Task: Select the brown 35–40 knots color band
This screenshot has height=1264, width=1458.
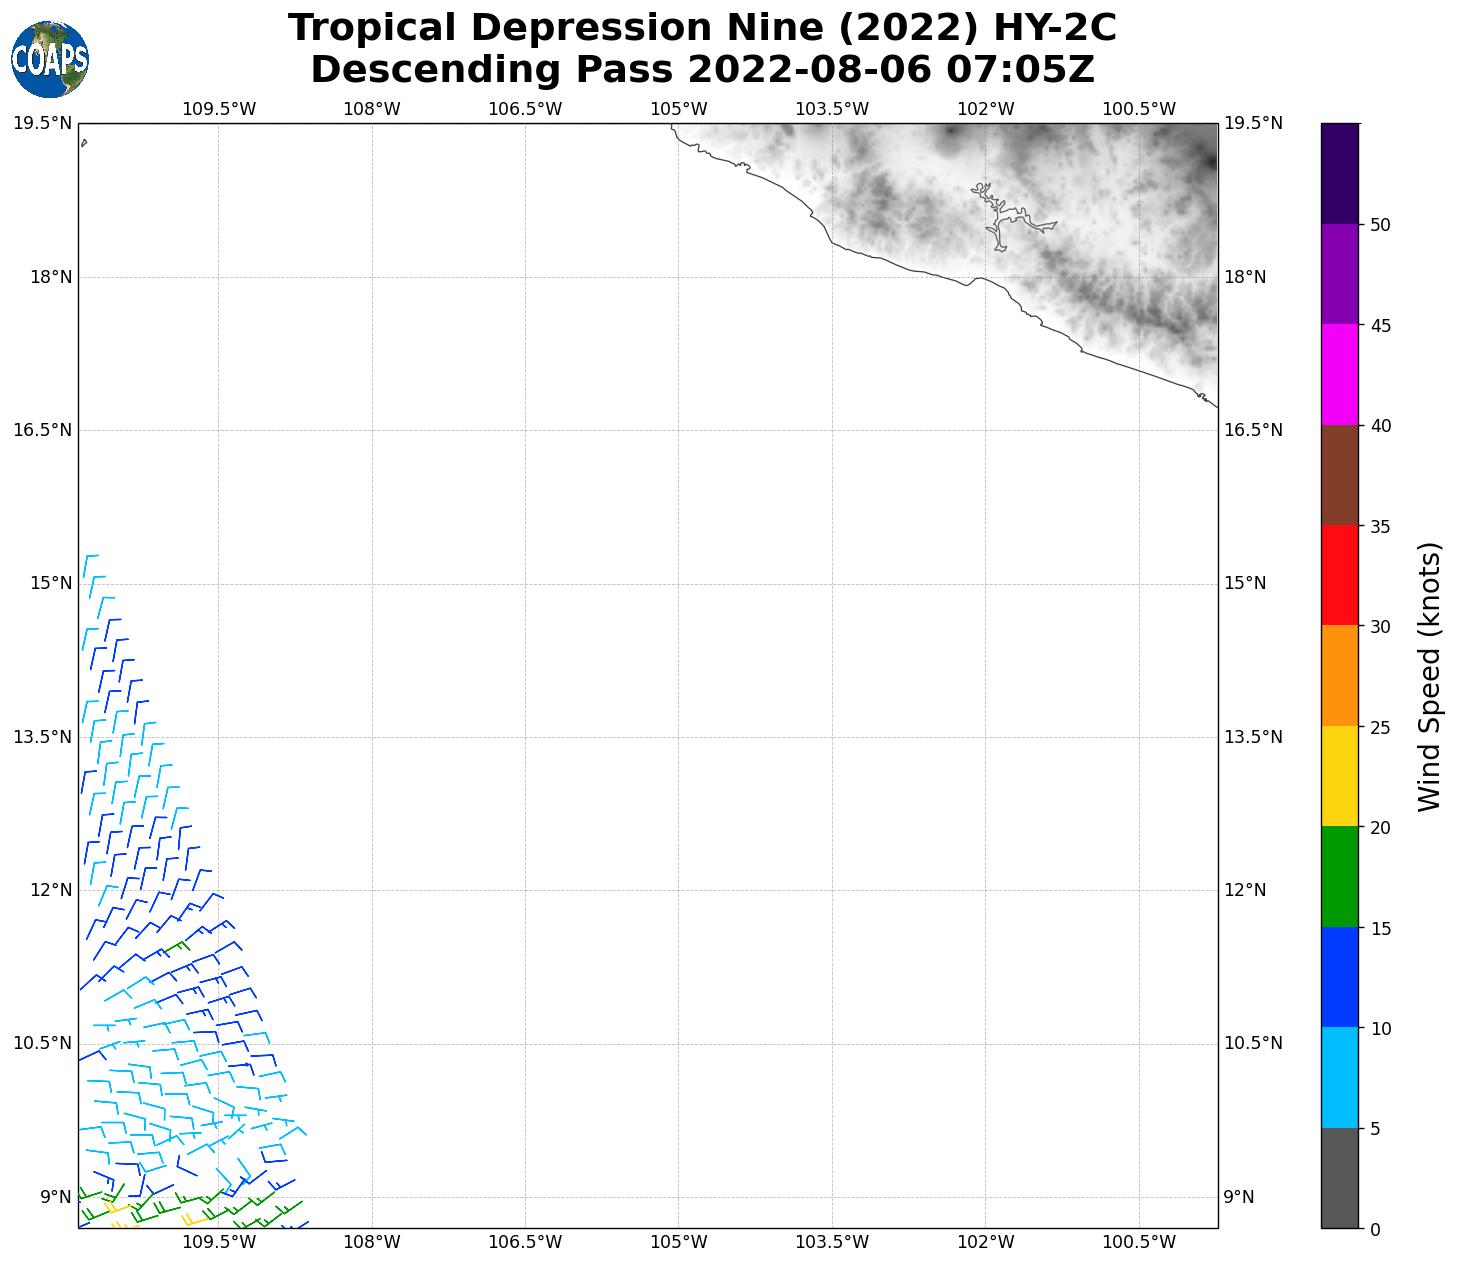Action: 1339,475
